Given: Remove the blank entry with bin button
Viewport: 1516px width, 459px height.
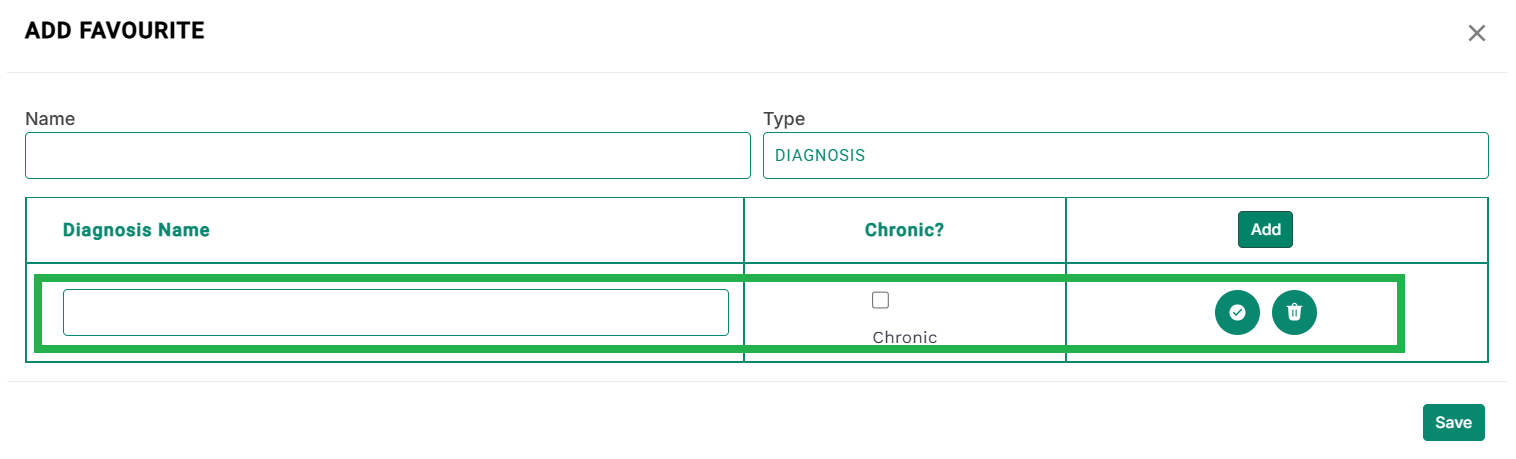Looking at the screenshot, I should point(1294,313).
